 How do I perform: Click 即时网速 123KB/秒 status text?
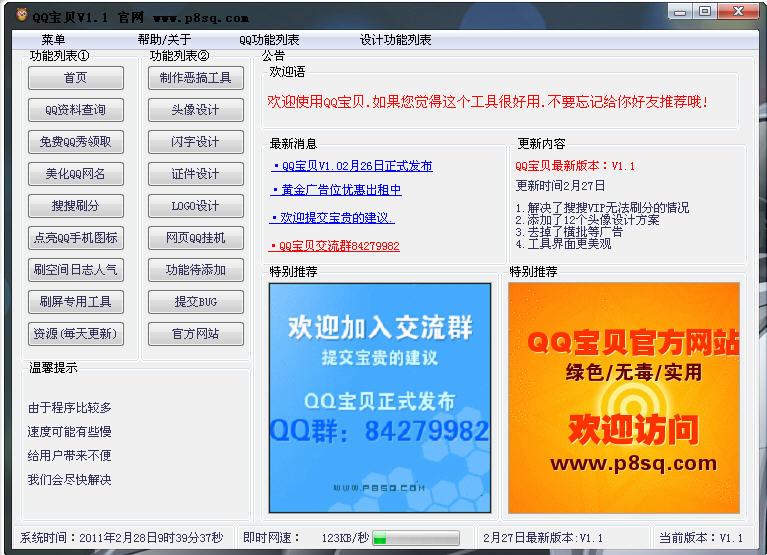[x=306, y=538]
